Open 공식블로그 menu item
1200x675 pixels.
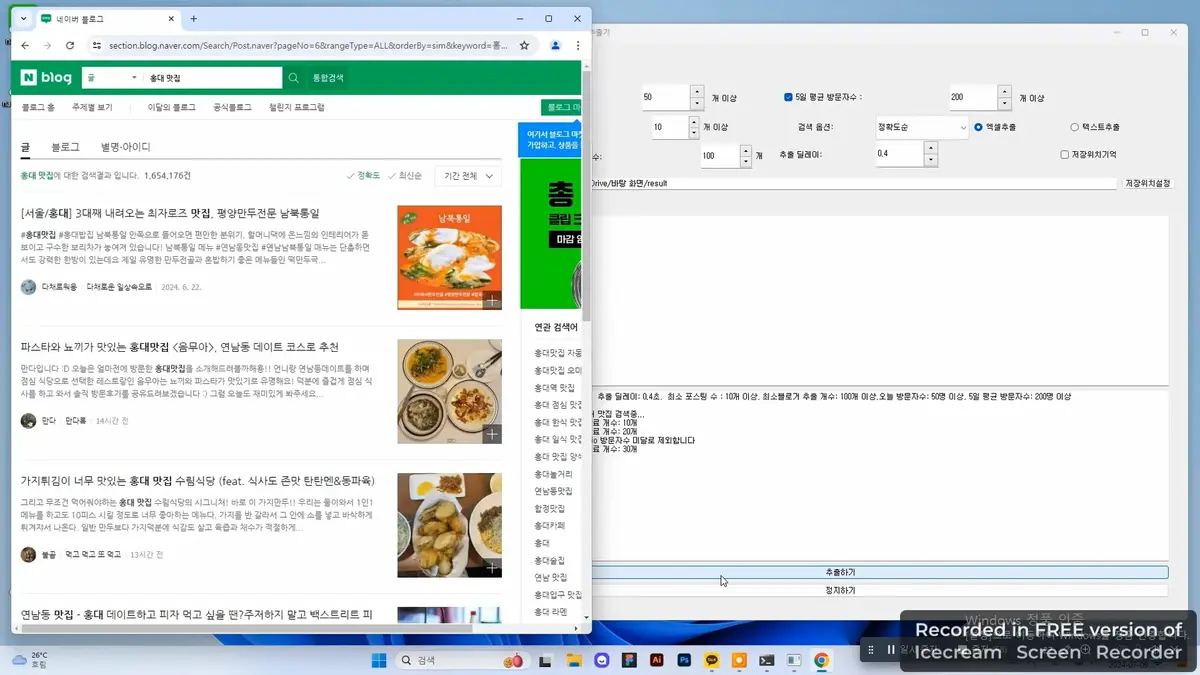click(232, 107)
